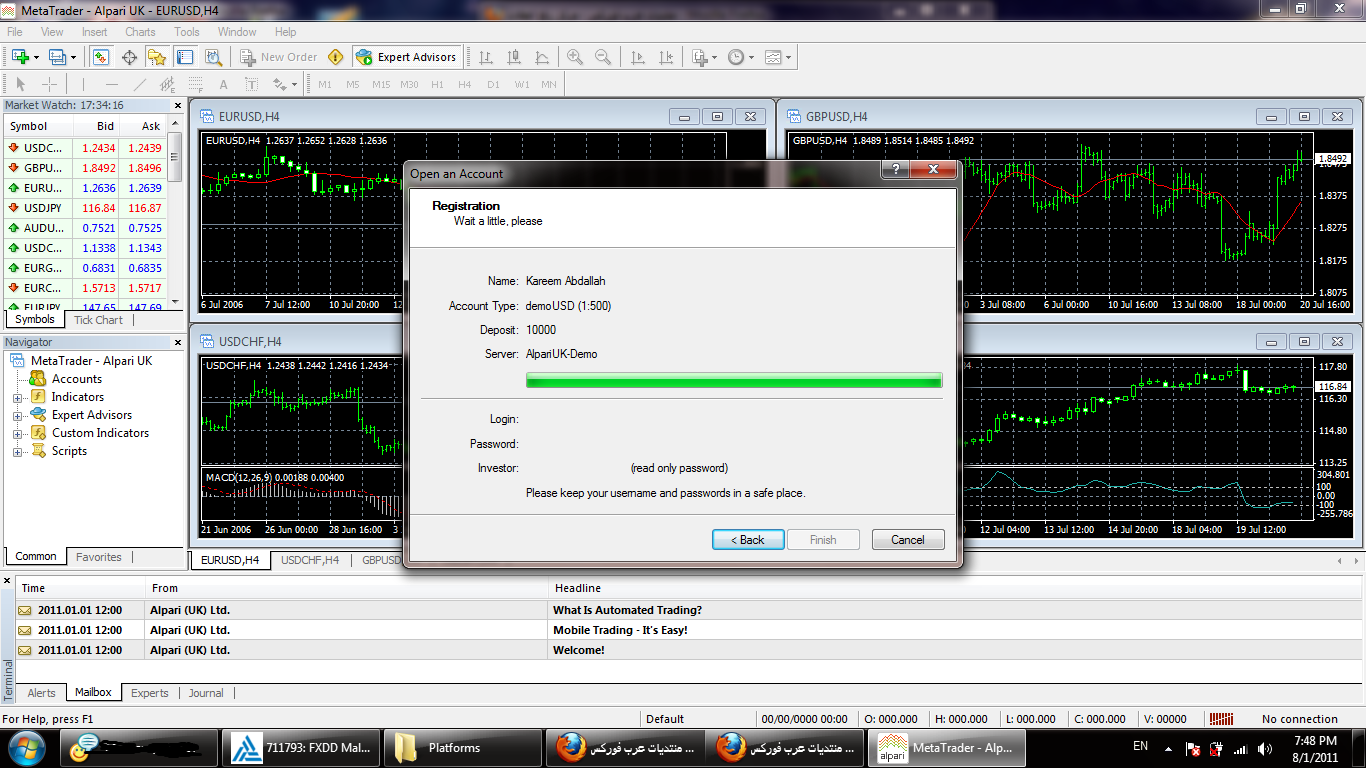The height and width of the screenshot is (768, 1366).
Task: Open the New Chart dropdown arrow
Action: pyautogui.click(x=36, y=57)
